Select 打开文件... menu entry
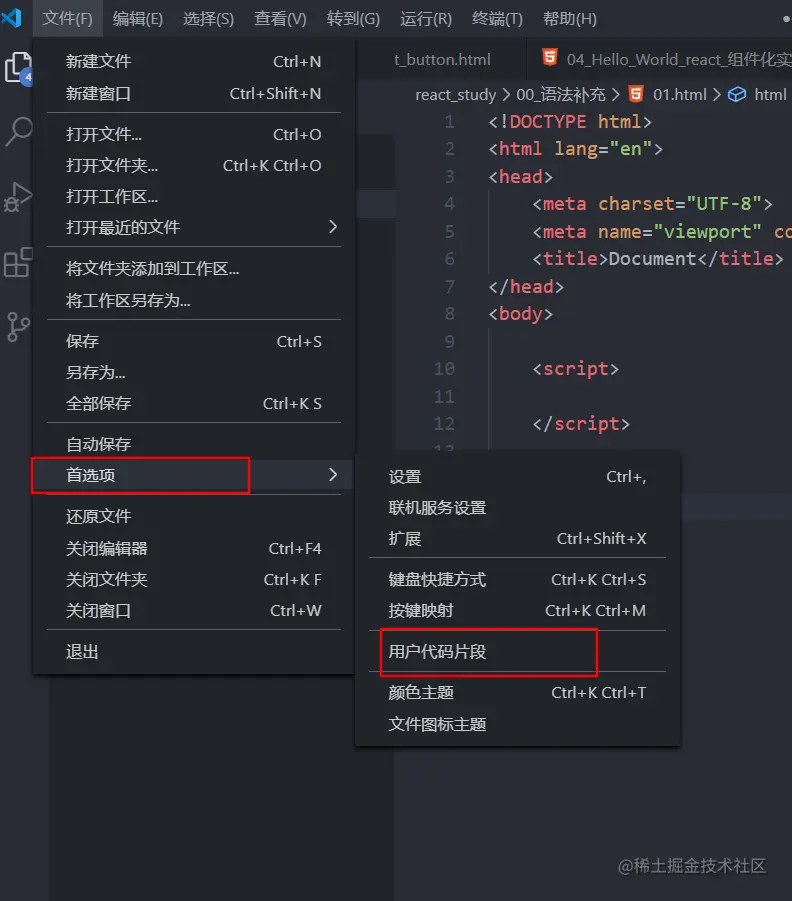 click(x=194, y=134)
